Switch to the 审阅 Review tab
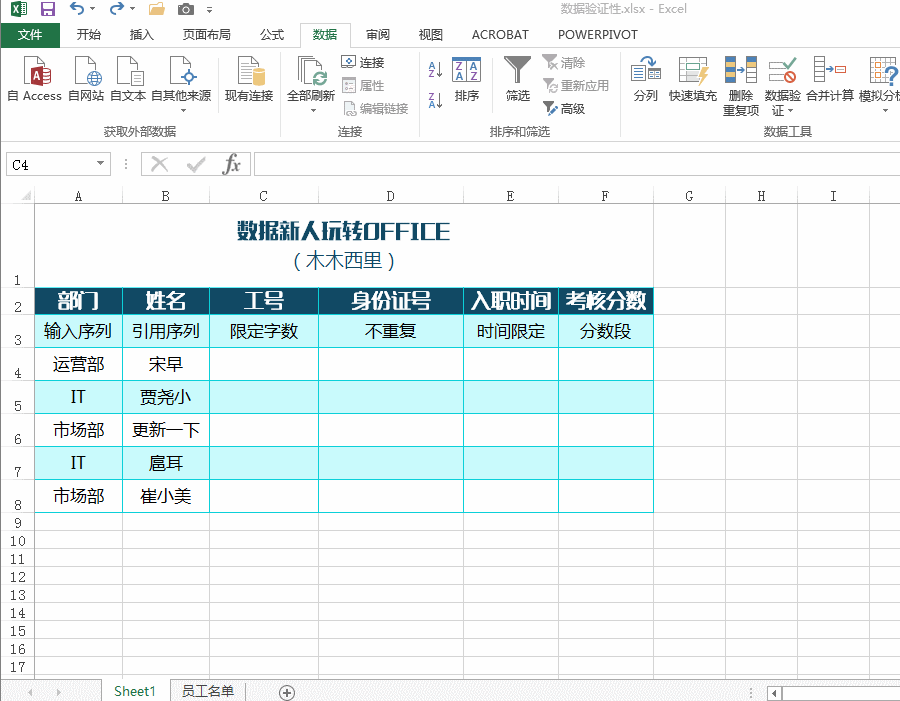This screenshot has width=900, height=701. (x=378, y=35)
